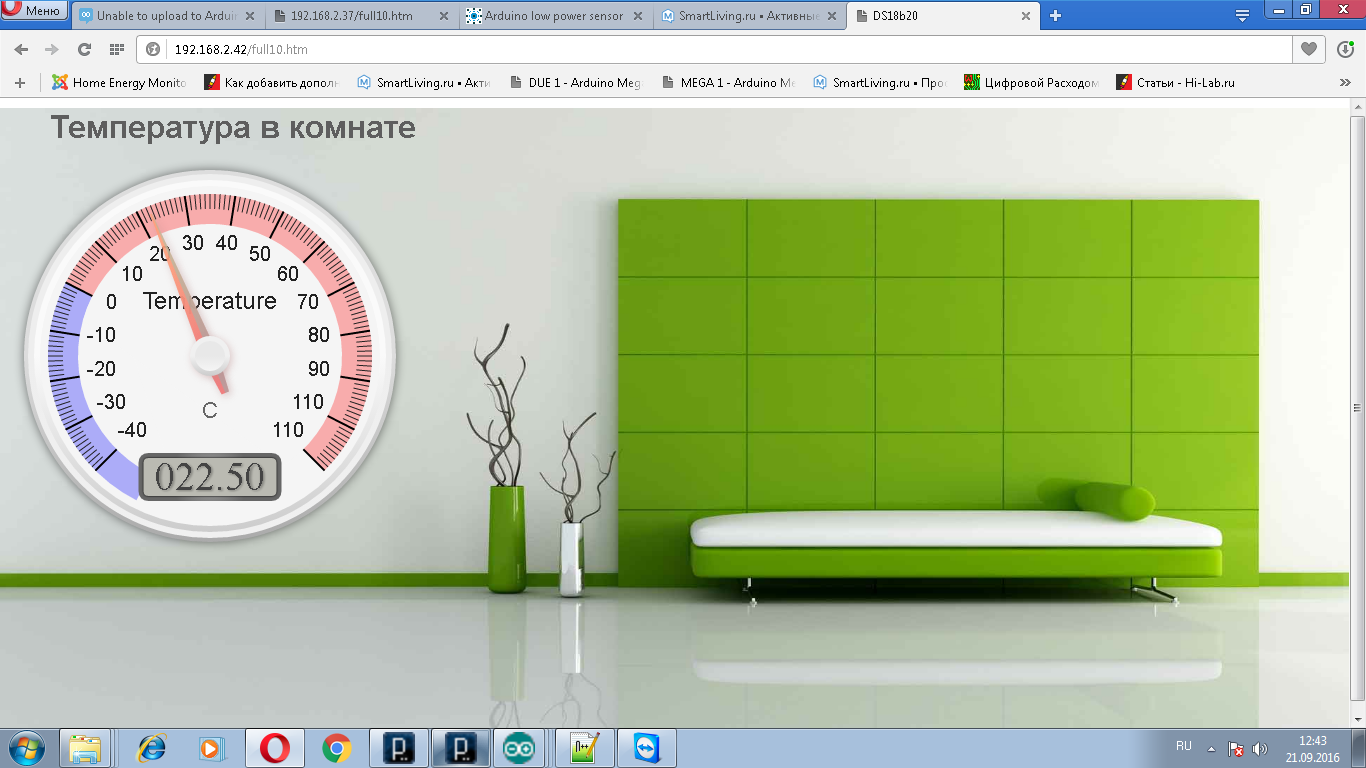Image resolution: width=1366 pixels, height=768 pixels.
Task: Open the Opera Меню button
Action: coord(34,11)
